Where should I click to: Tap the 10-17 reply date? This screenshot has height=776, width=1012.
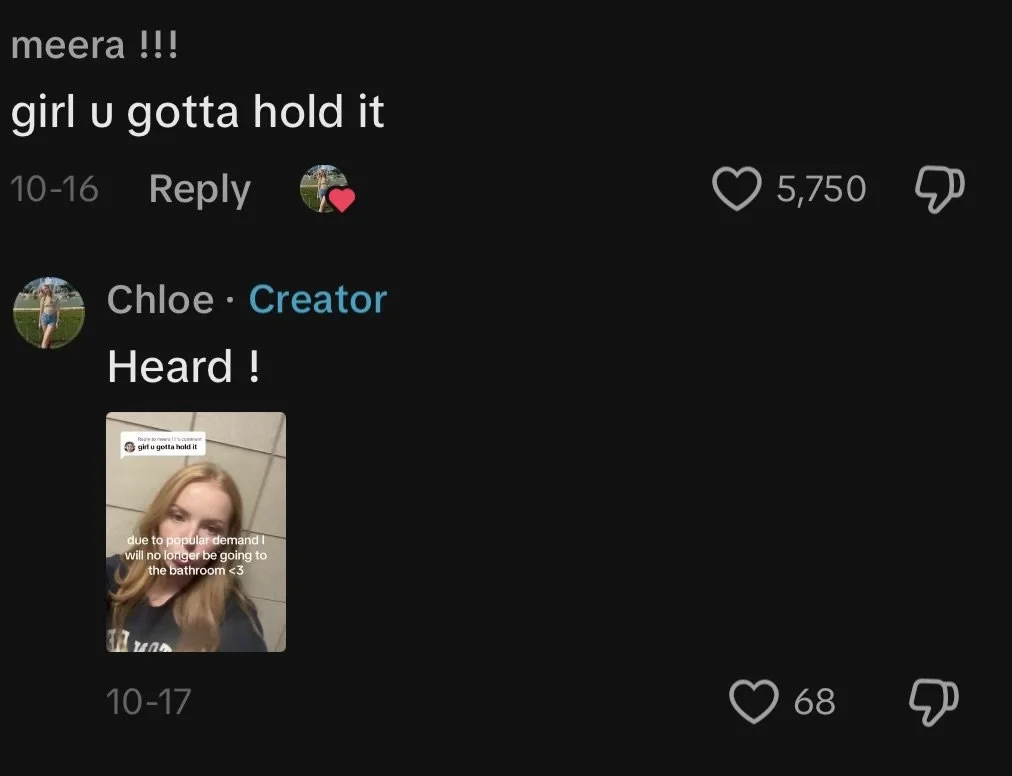coord(148,702)
